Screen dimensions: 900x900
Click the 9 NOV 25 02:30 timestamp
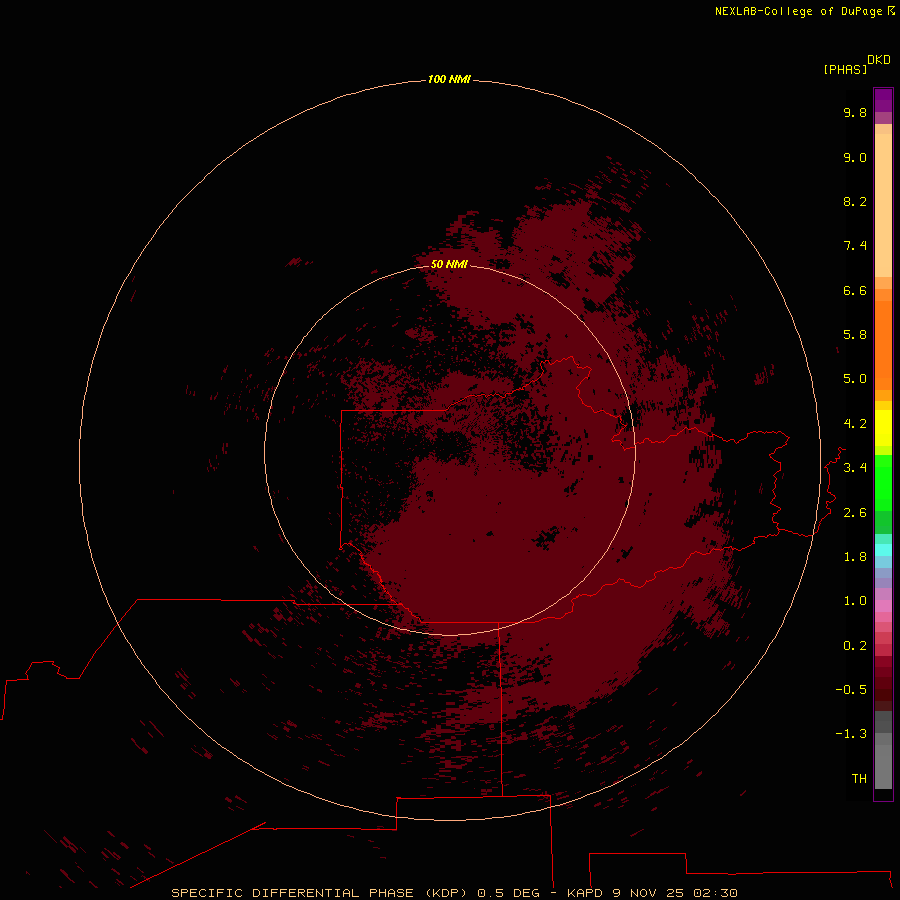coord(674,893)
